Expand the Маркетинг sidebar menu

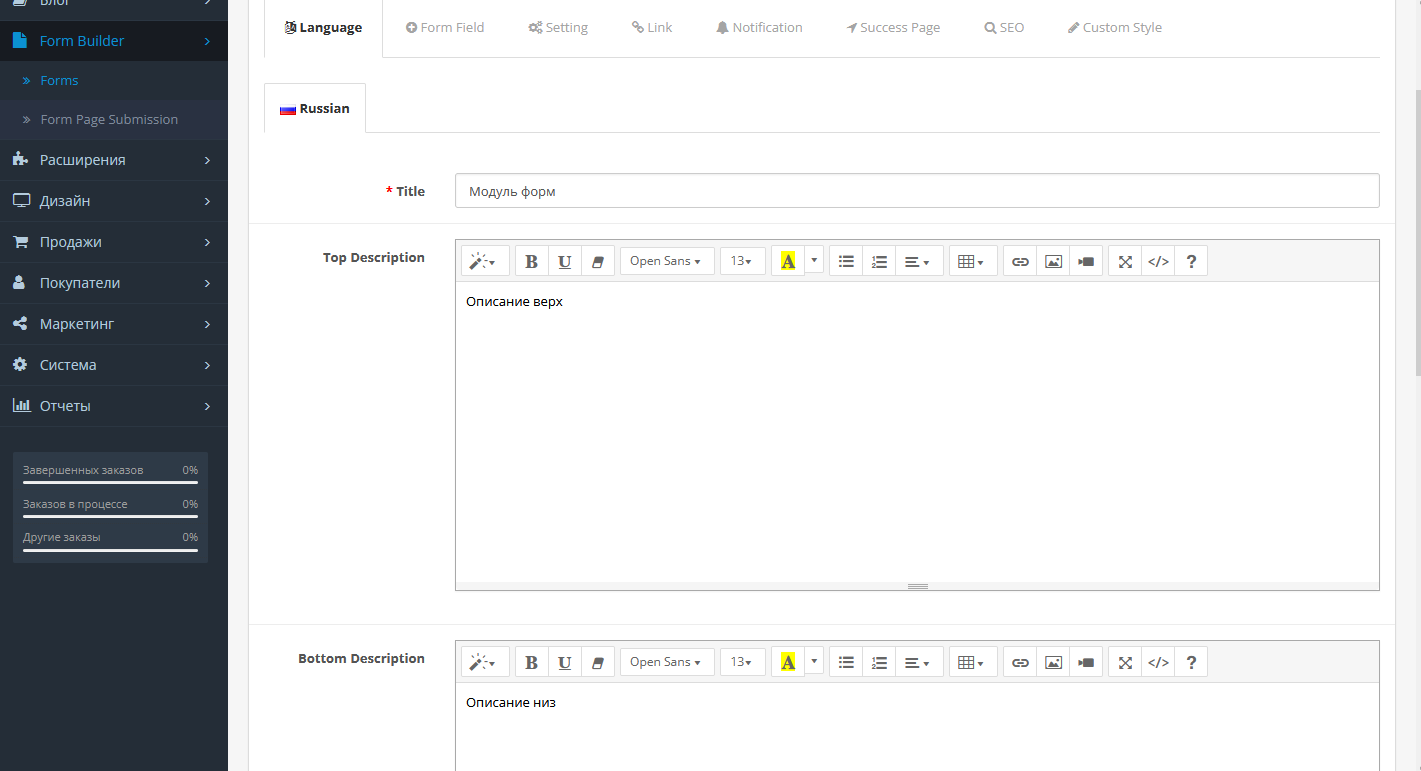click(113, 324)
